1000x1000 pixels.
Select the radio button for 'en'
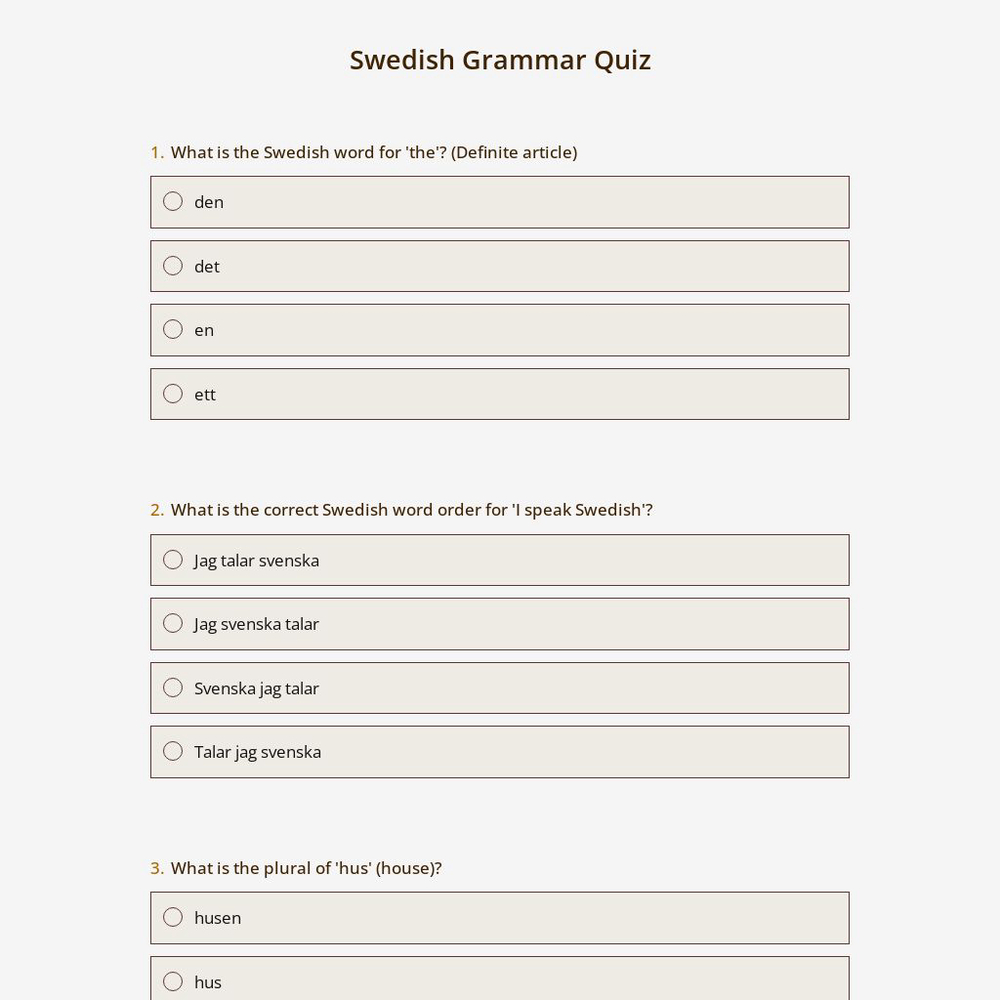click(x=173, y=329)
